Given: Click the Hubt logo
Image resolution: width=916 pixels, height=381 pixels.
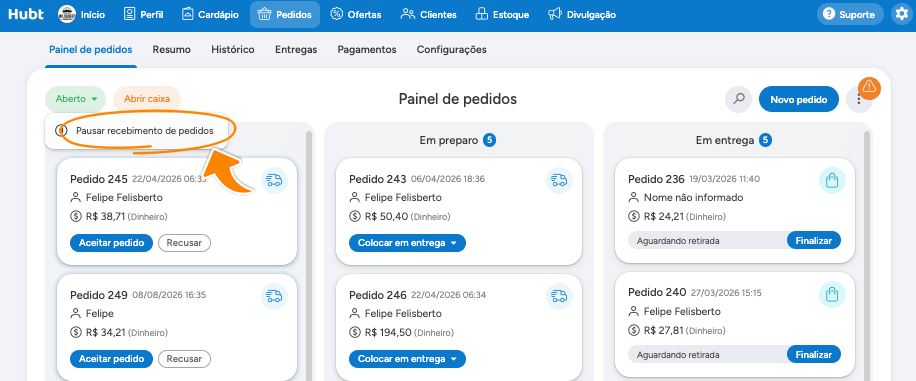Looking at the screenshot, I should click(26, 14).
